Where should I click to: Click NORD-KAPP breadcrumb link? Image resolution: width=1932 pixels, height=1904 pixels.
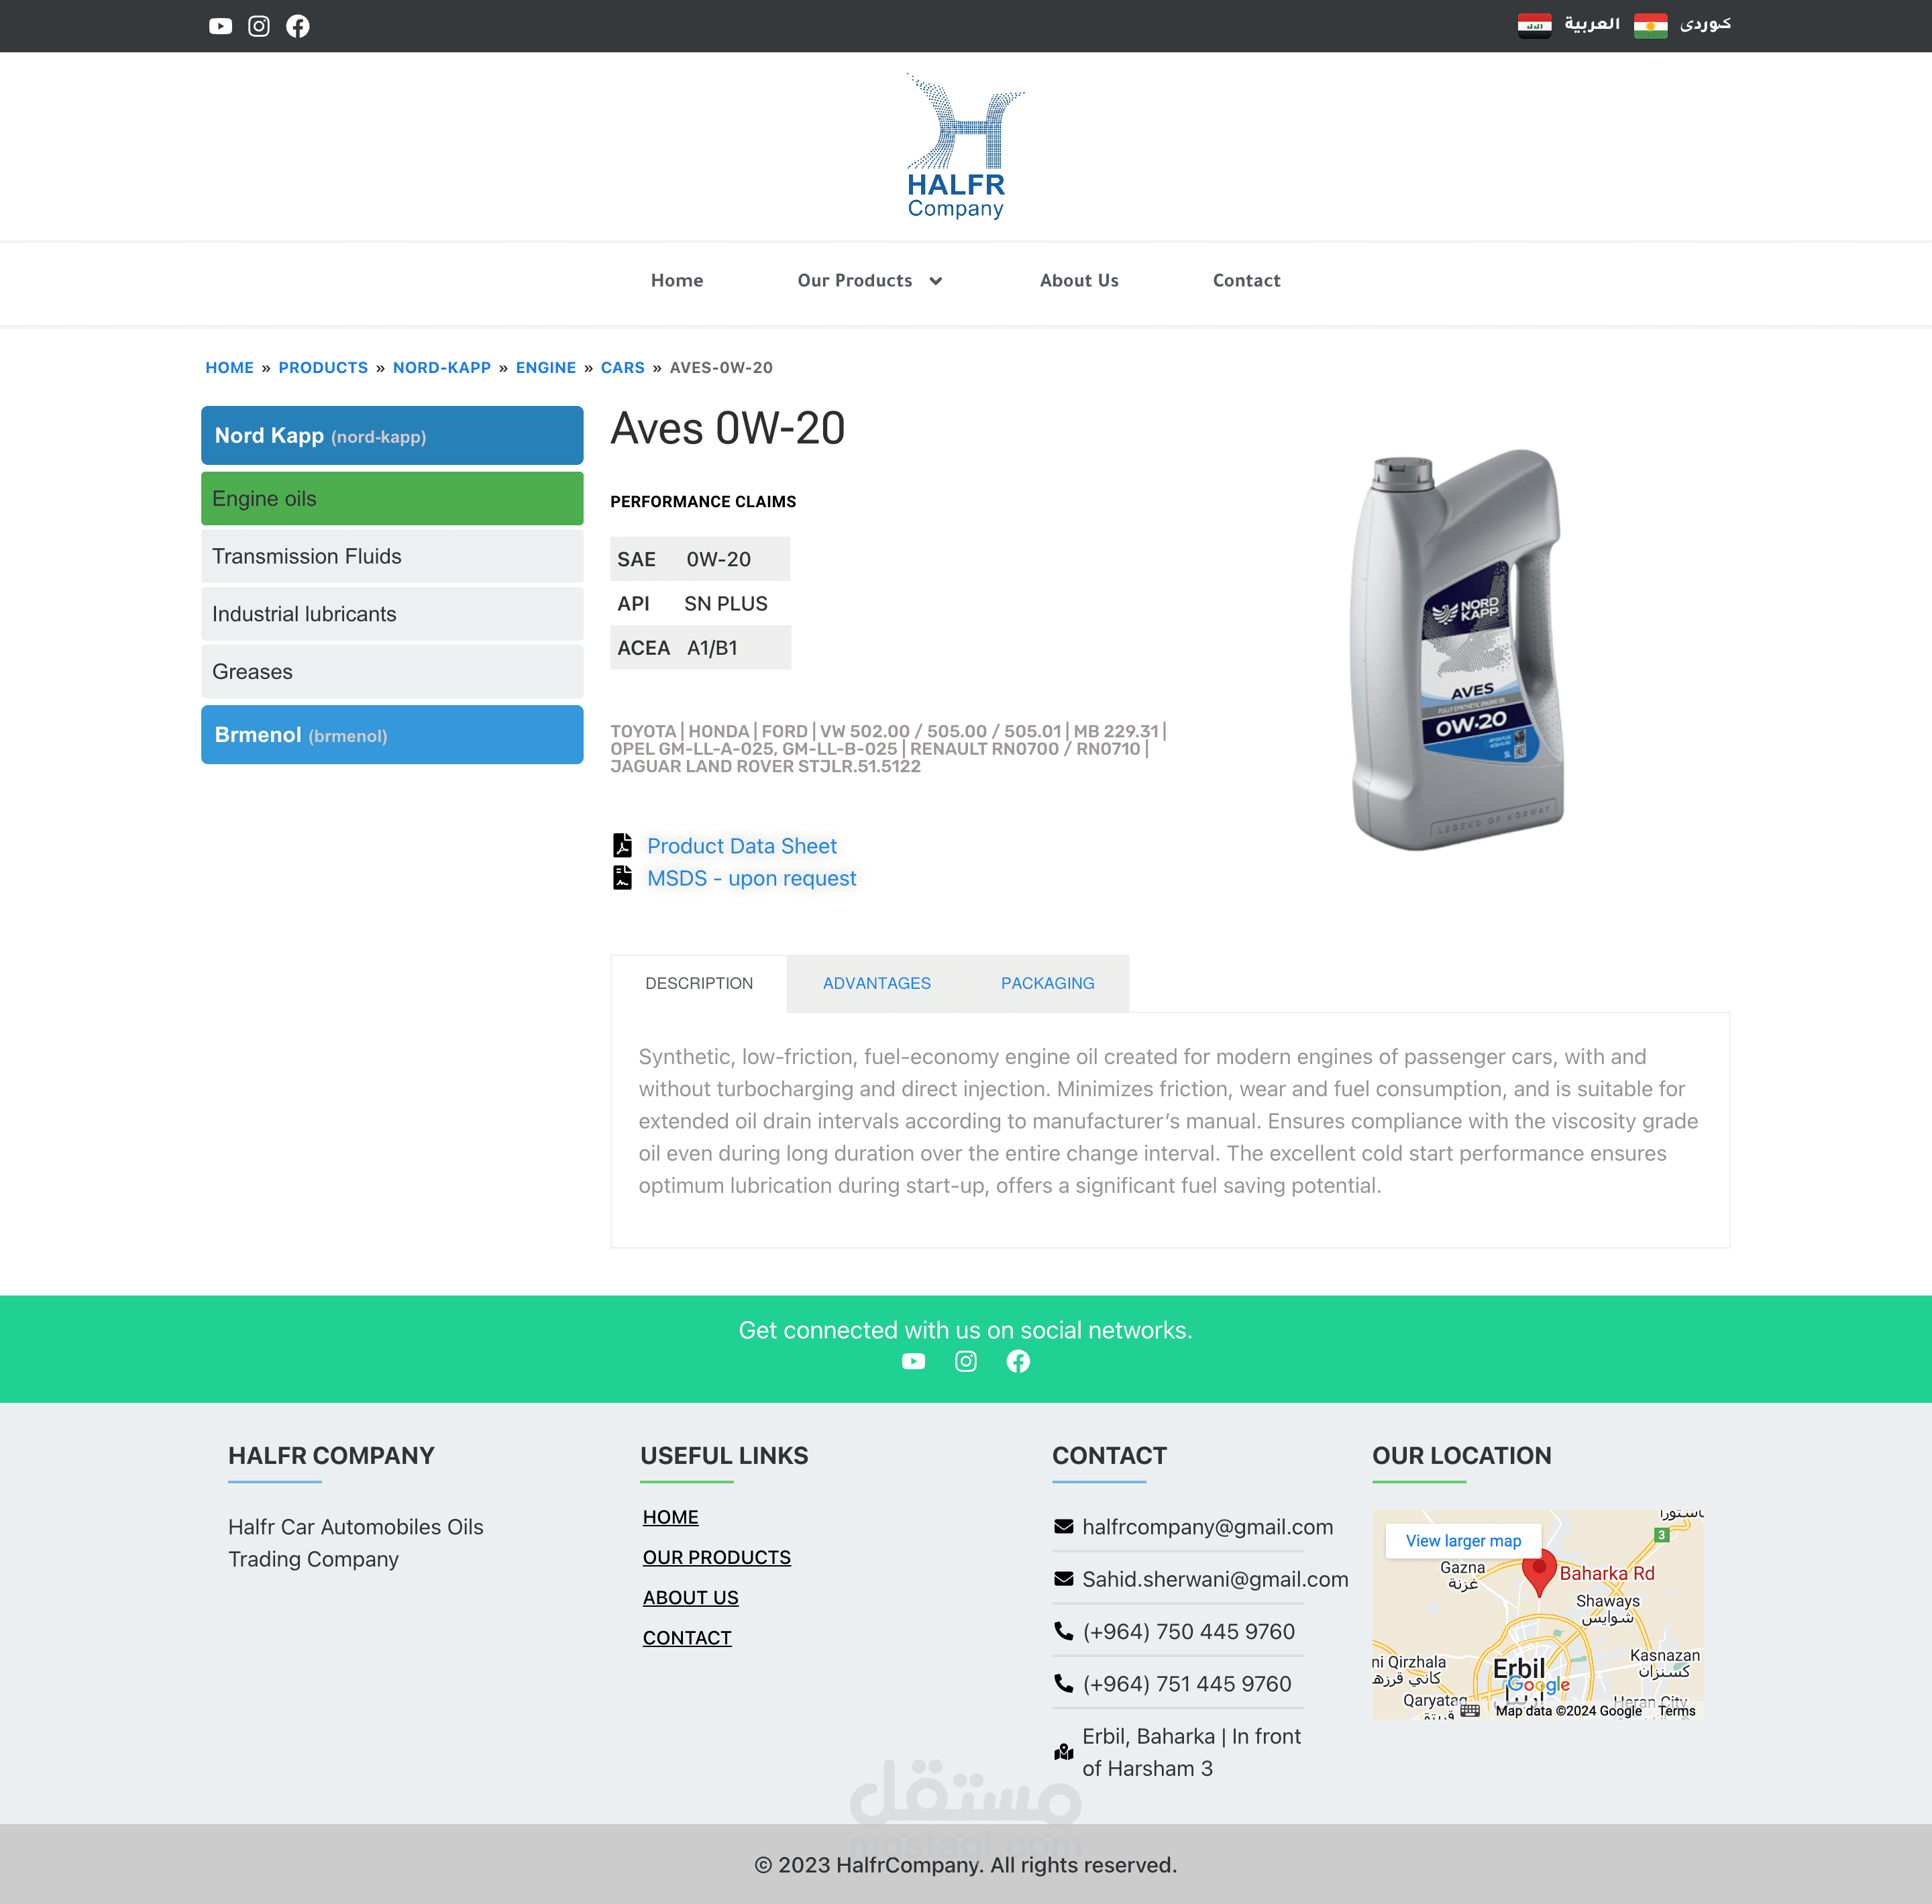[x=442, y=368]
